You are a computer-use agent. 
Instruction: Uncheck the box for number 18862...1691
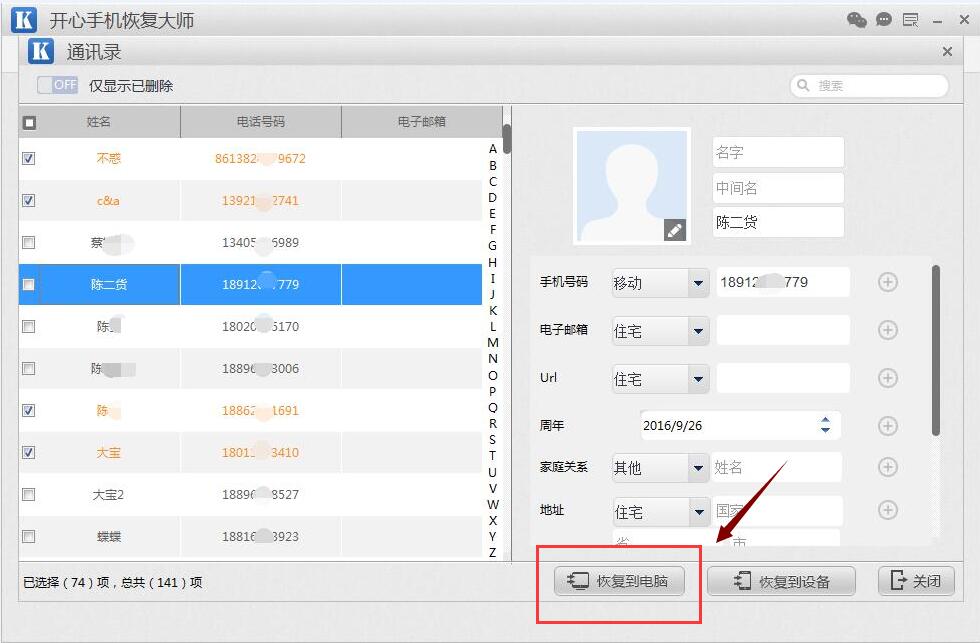pyautogui.click(x=29, y=411)
